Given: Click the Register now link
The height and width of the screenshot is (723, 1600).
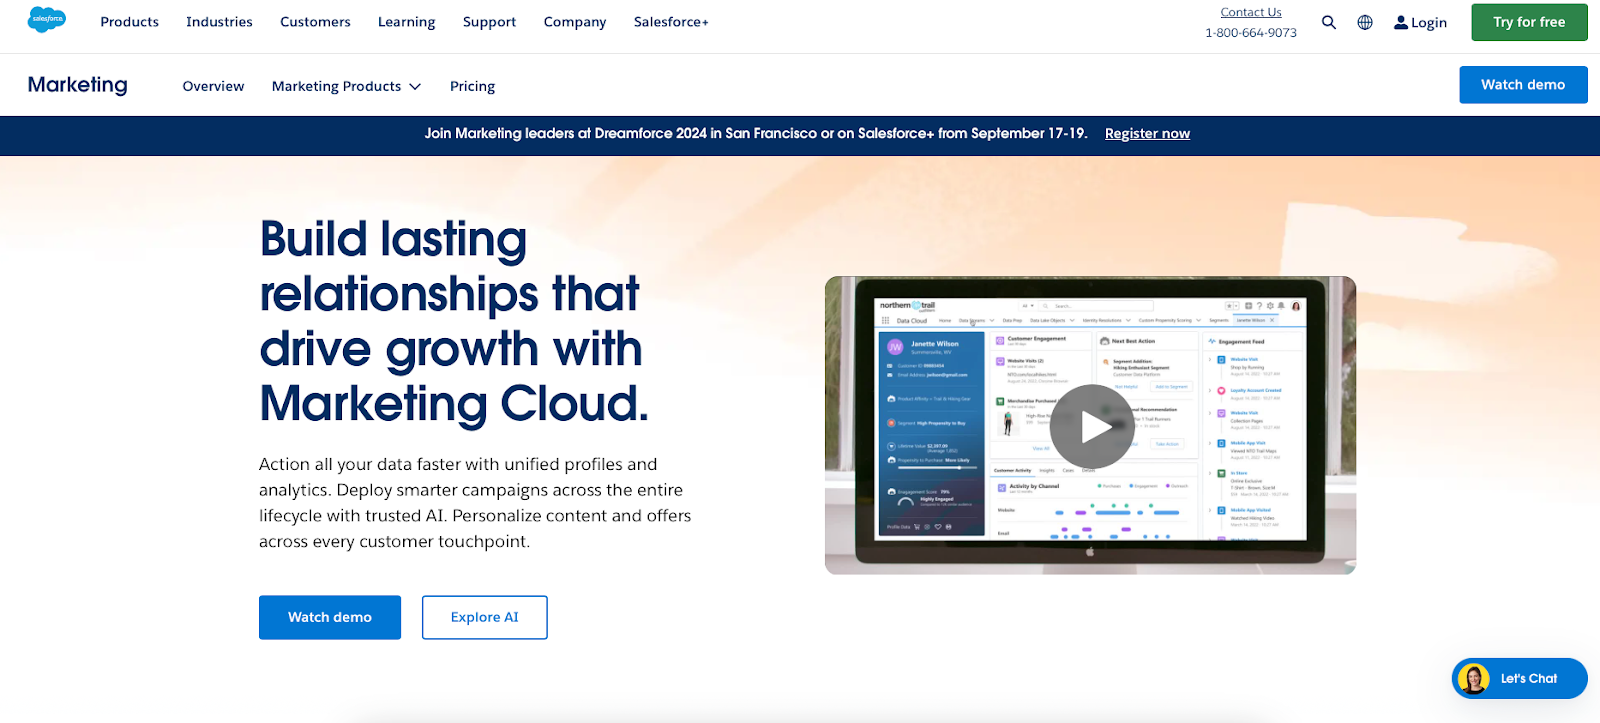Looking at the screenshot, I should coord(1147,134).
